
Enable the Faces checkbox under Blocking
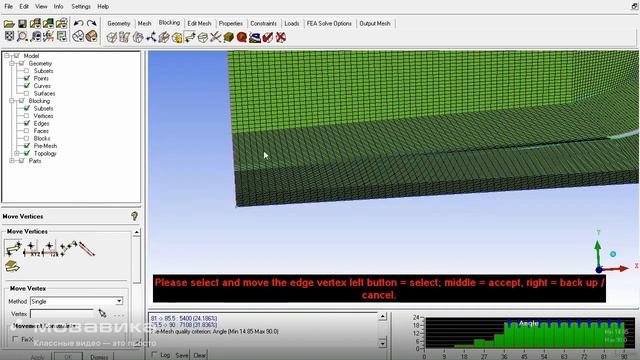click(27, 131)
